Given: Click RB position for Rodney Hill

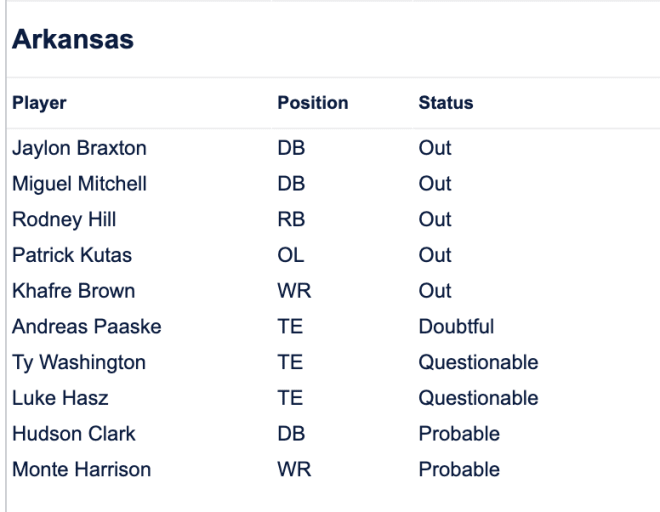Looking at the screenshot, I should pos(291,219).
